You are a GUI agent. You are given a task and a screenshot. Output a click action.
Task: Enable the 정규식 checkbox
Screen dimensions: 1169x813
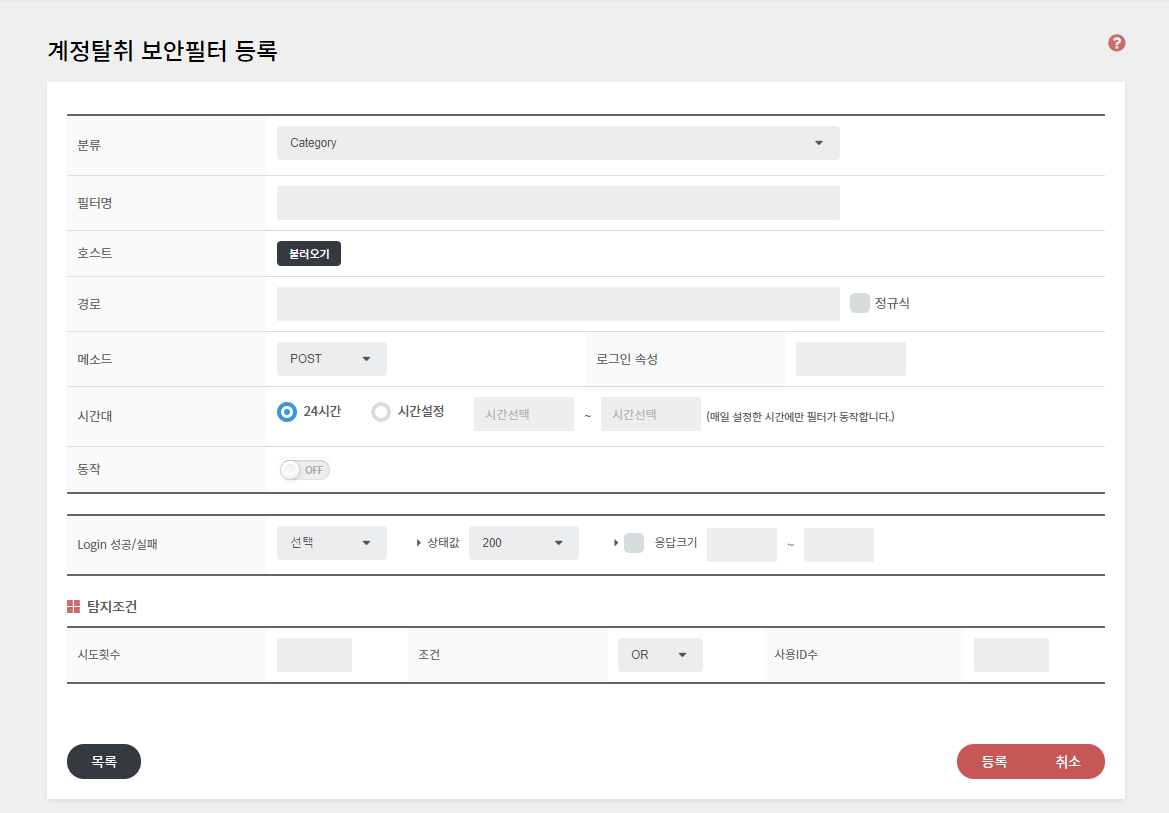pos(859,303)
